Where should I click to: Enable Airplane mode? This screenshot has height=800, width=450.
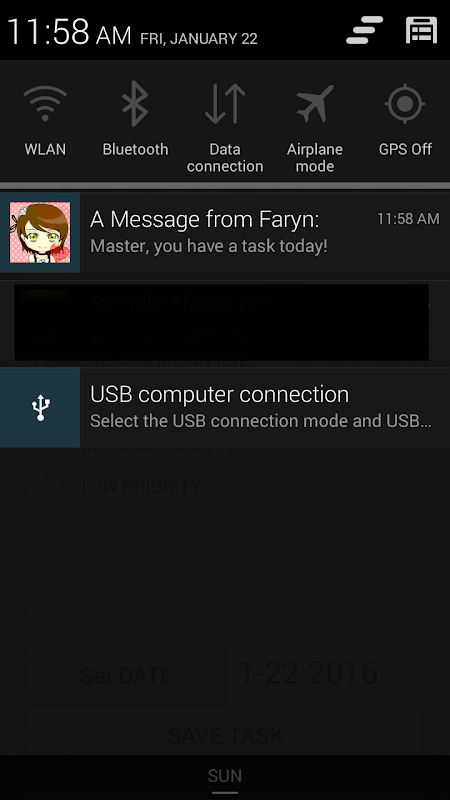[315, 104]
